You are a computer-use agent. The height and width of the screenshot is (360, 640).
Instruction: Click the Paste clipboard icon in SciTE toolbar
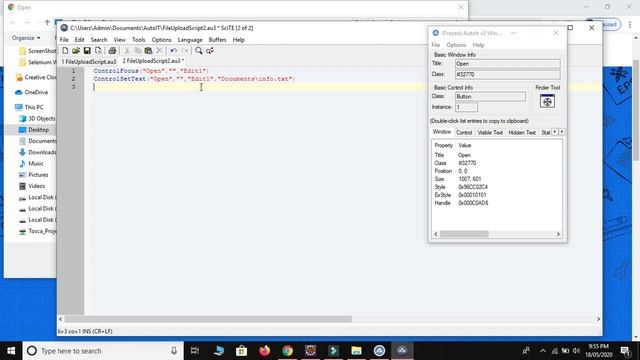149,51
